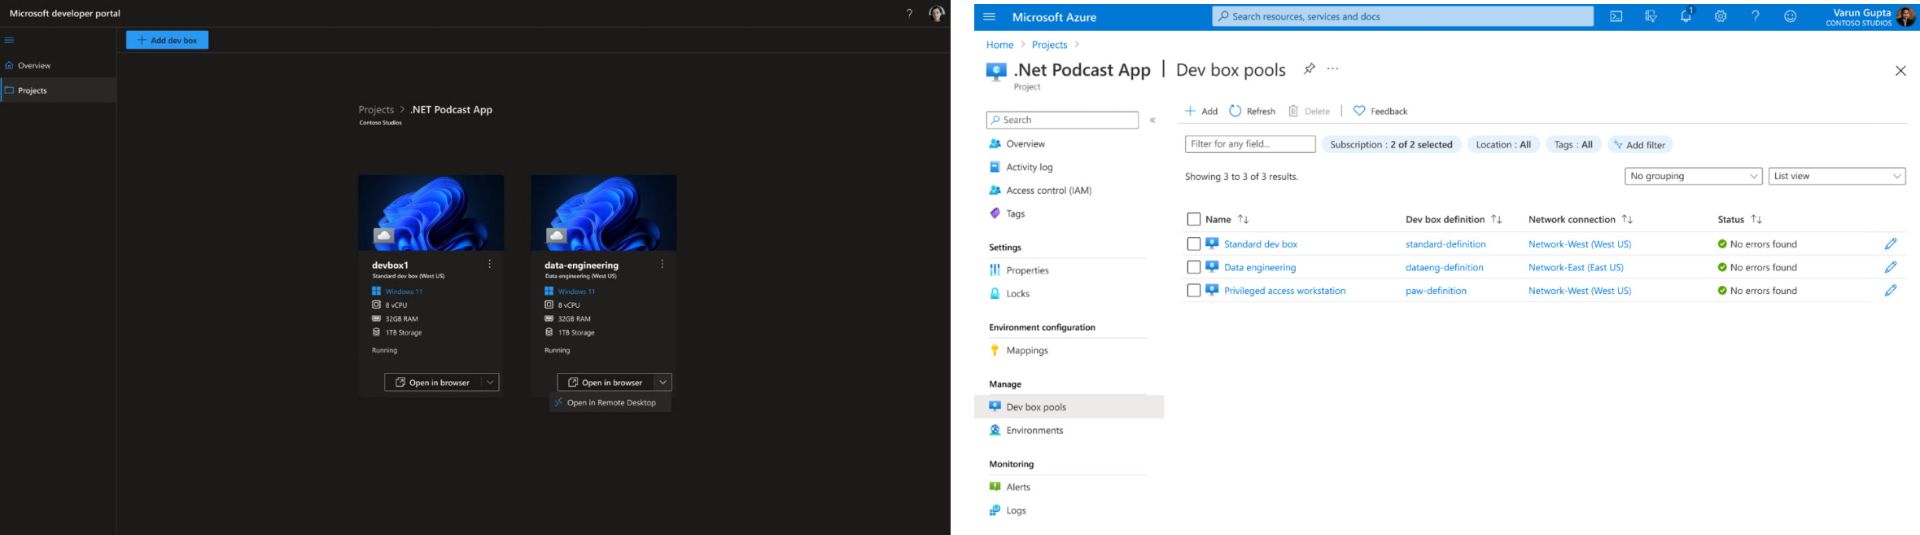The height and width of the screenshot is (535, 1920).
Task: Choose Open in Remote Desktop menu entry
Action: tap(611, 403)
